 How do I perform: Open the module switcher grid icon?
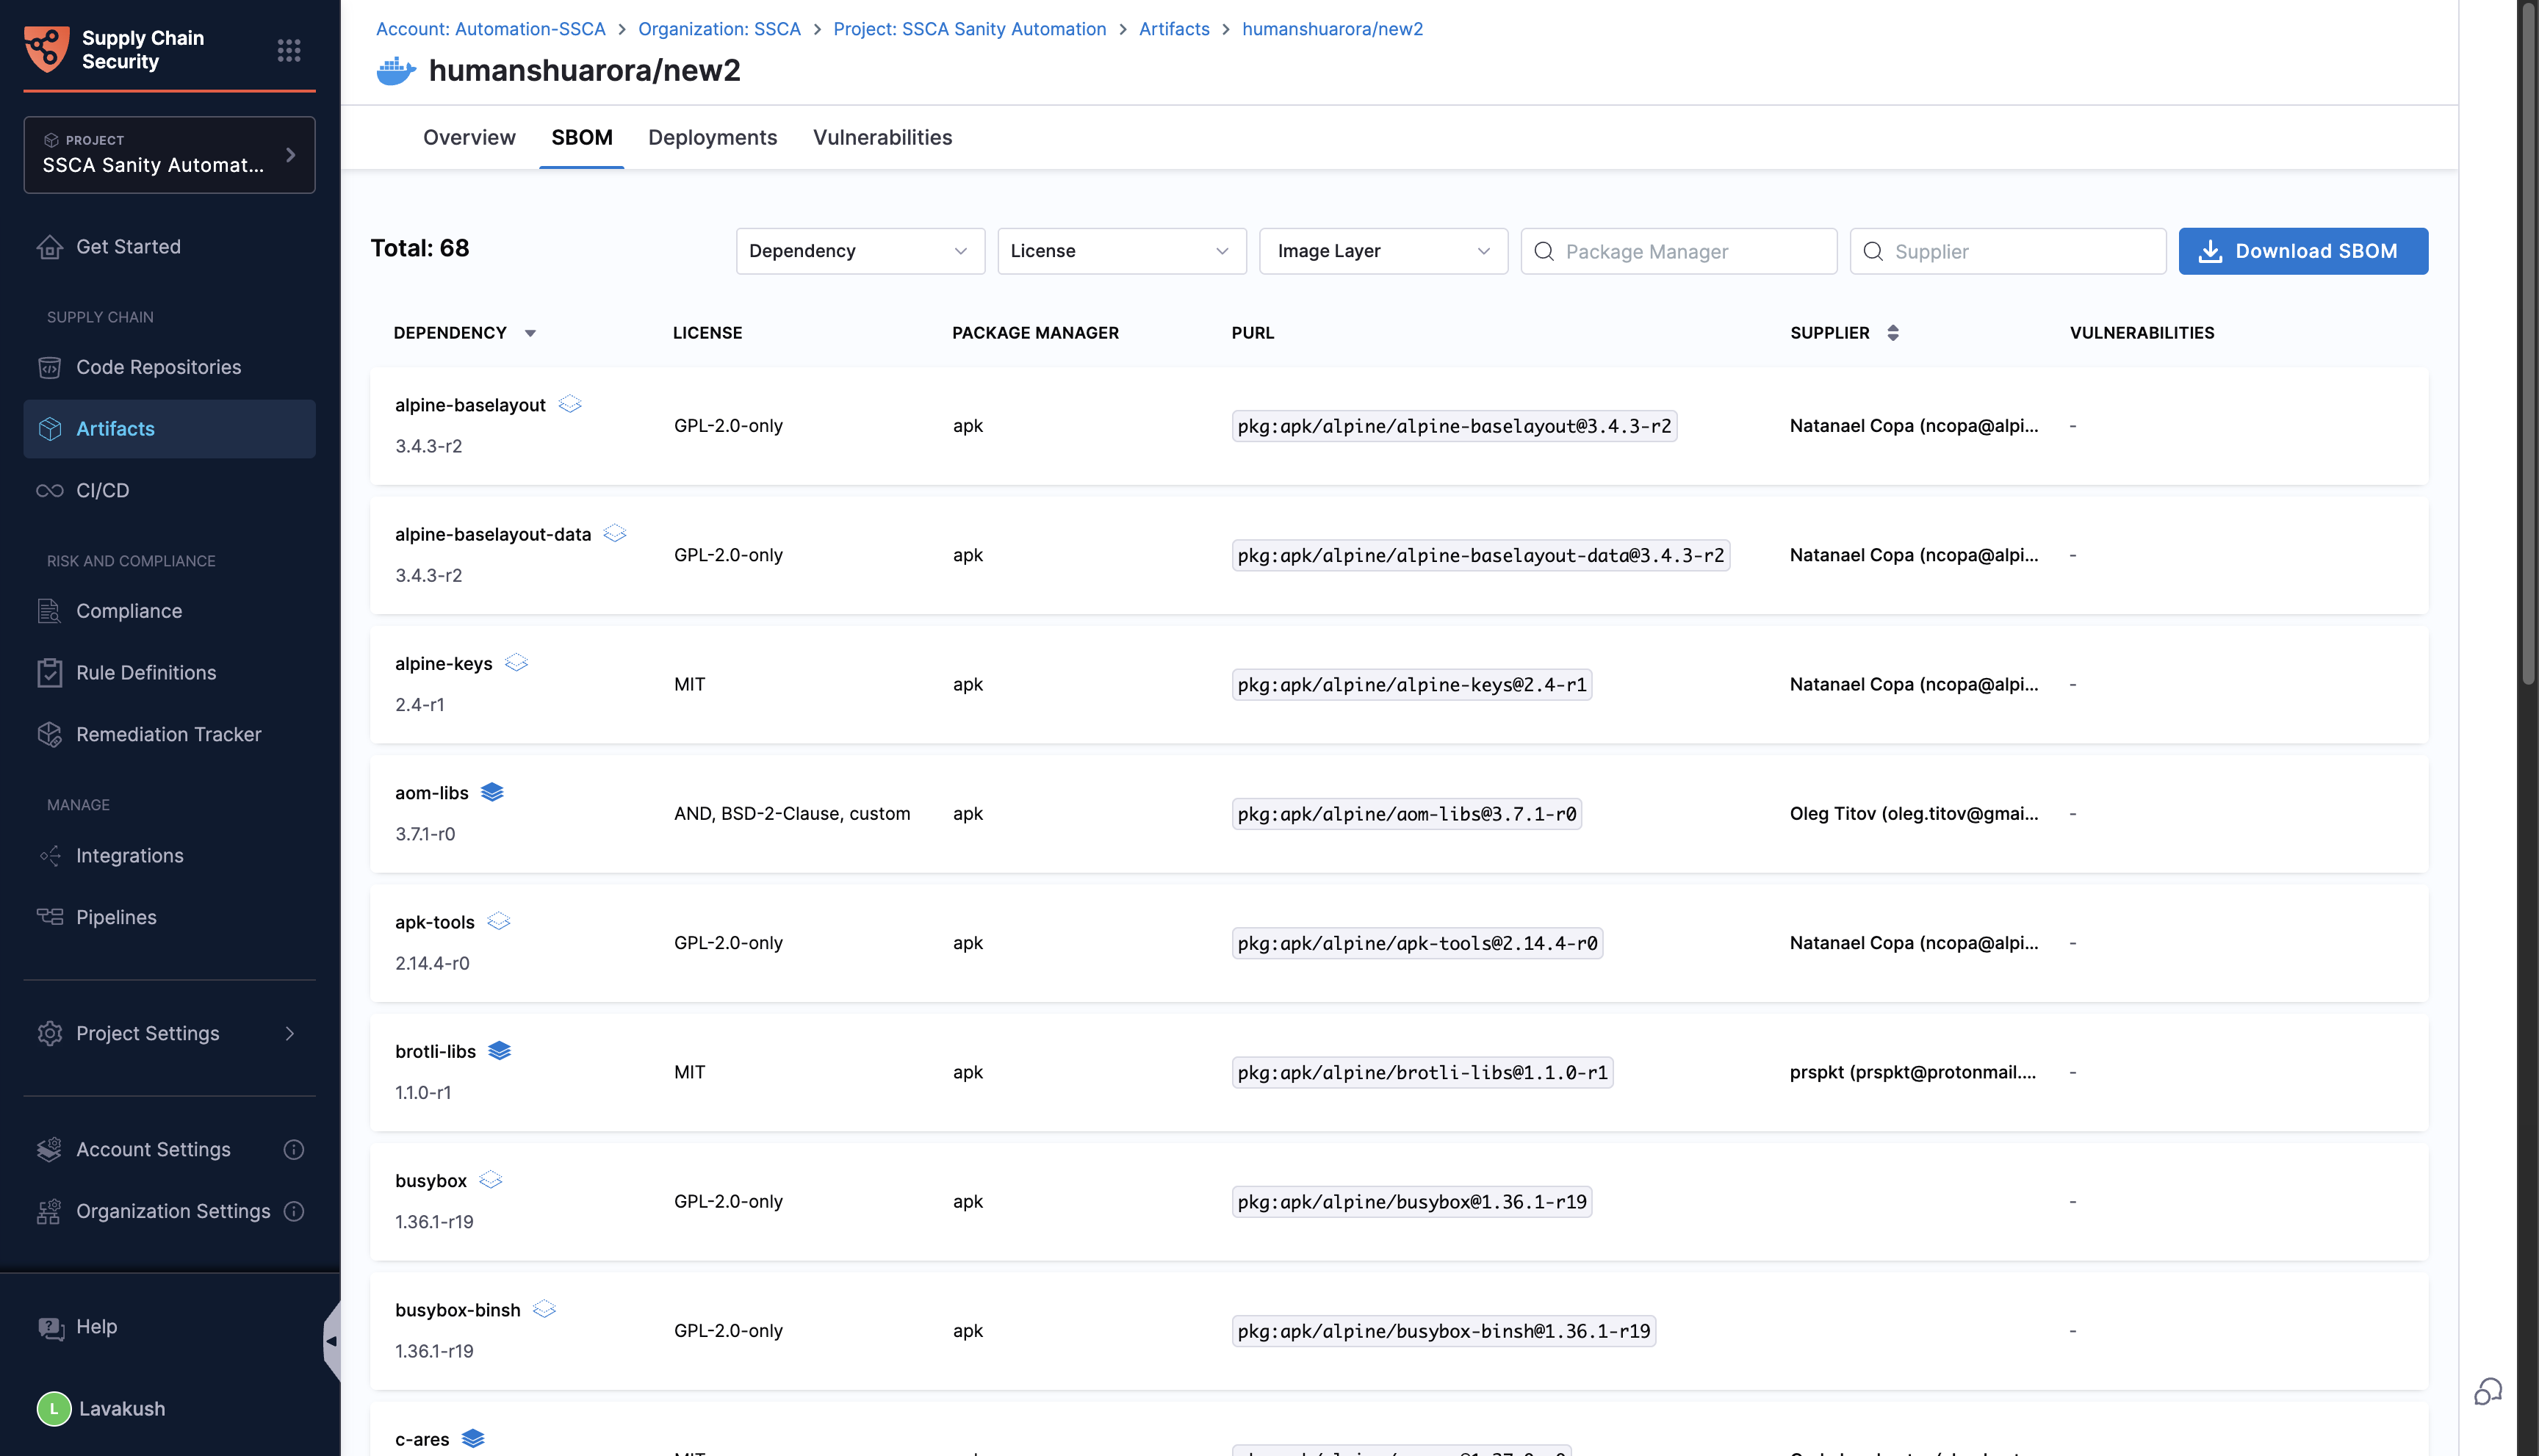pos(289,50)
